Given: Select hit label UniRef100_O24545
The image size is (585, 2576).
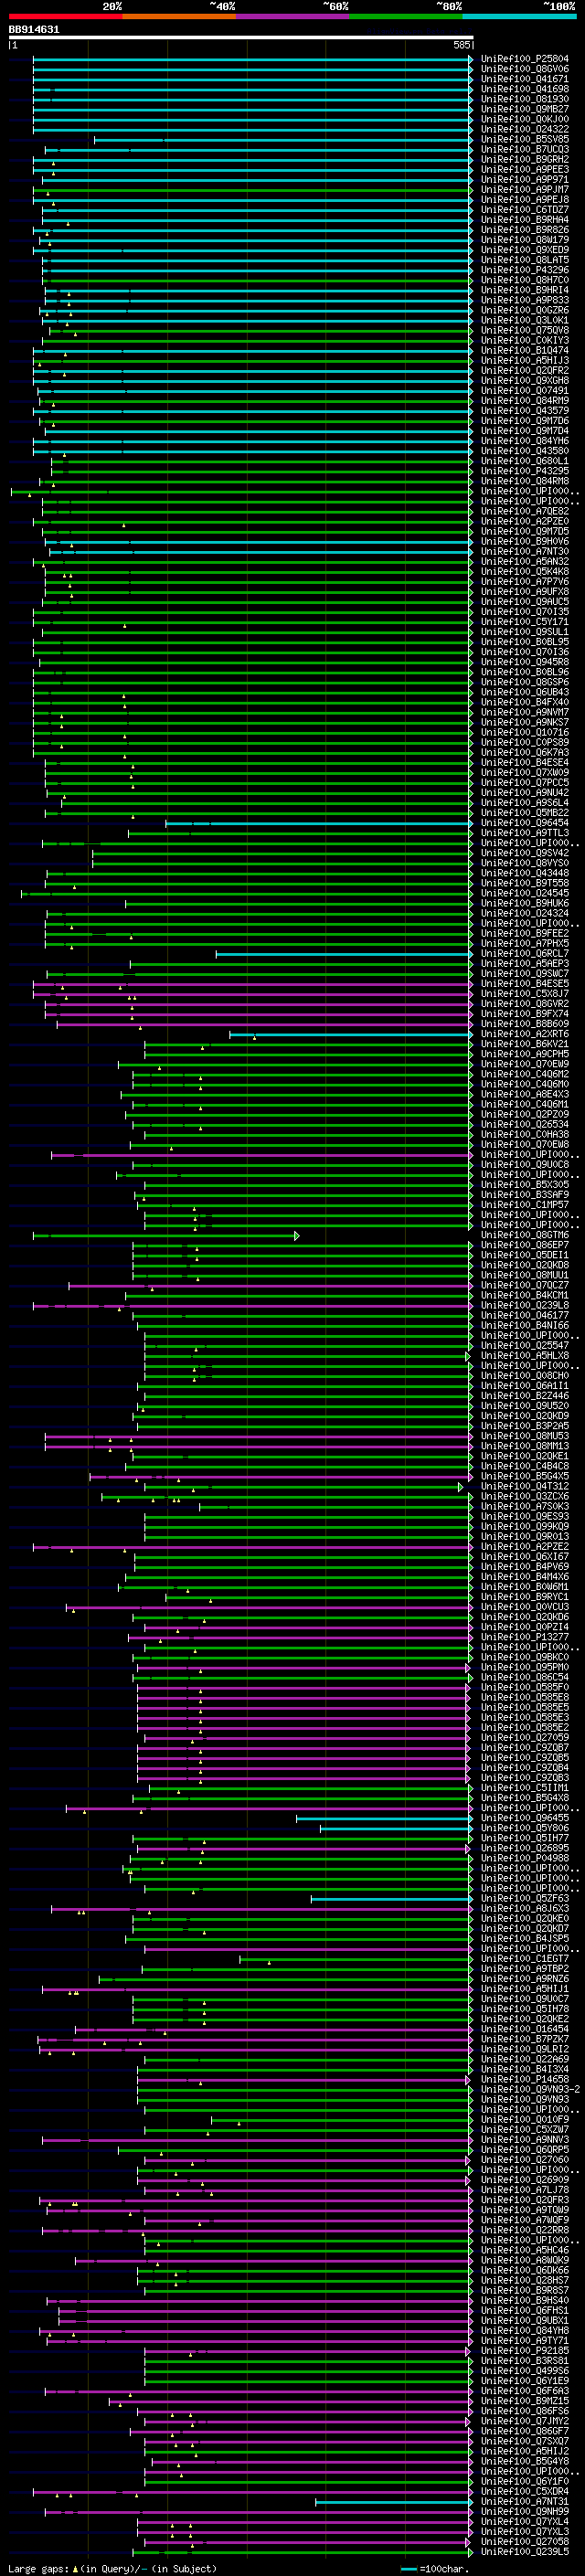Looking at the screenshot, I should click(x=525, y=893).
